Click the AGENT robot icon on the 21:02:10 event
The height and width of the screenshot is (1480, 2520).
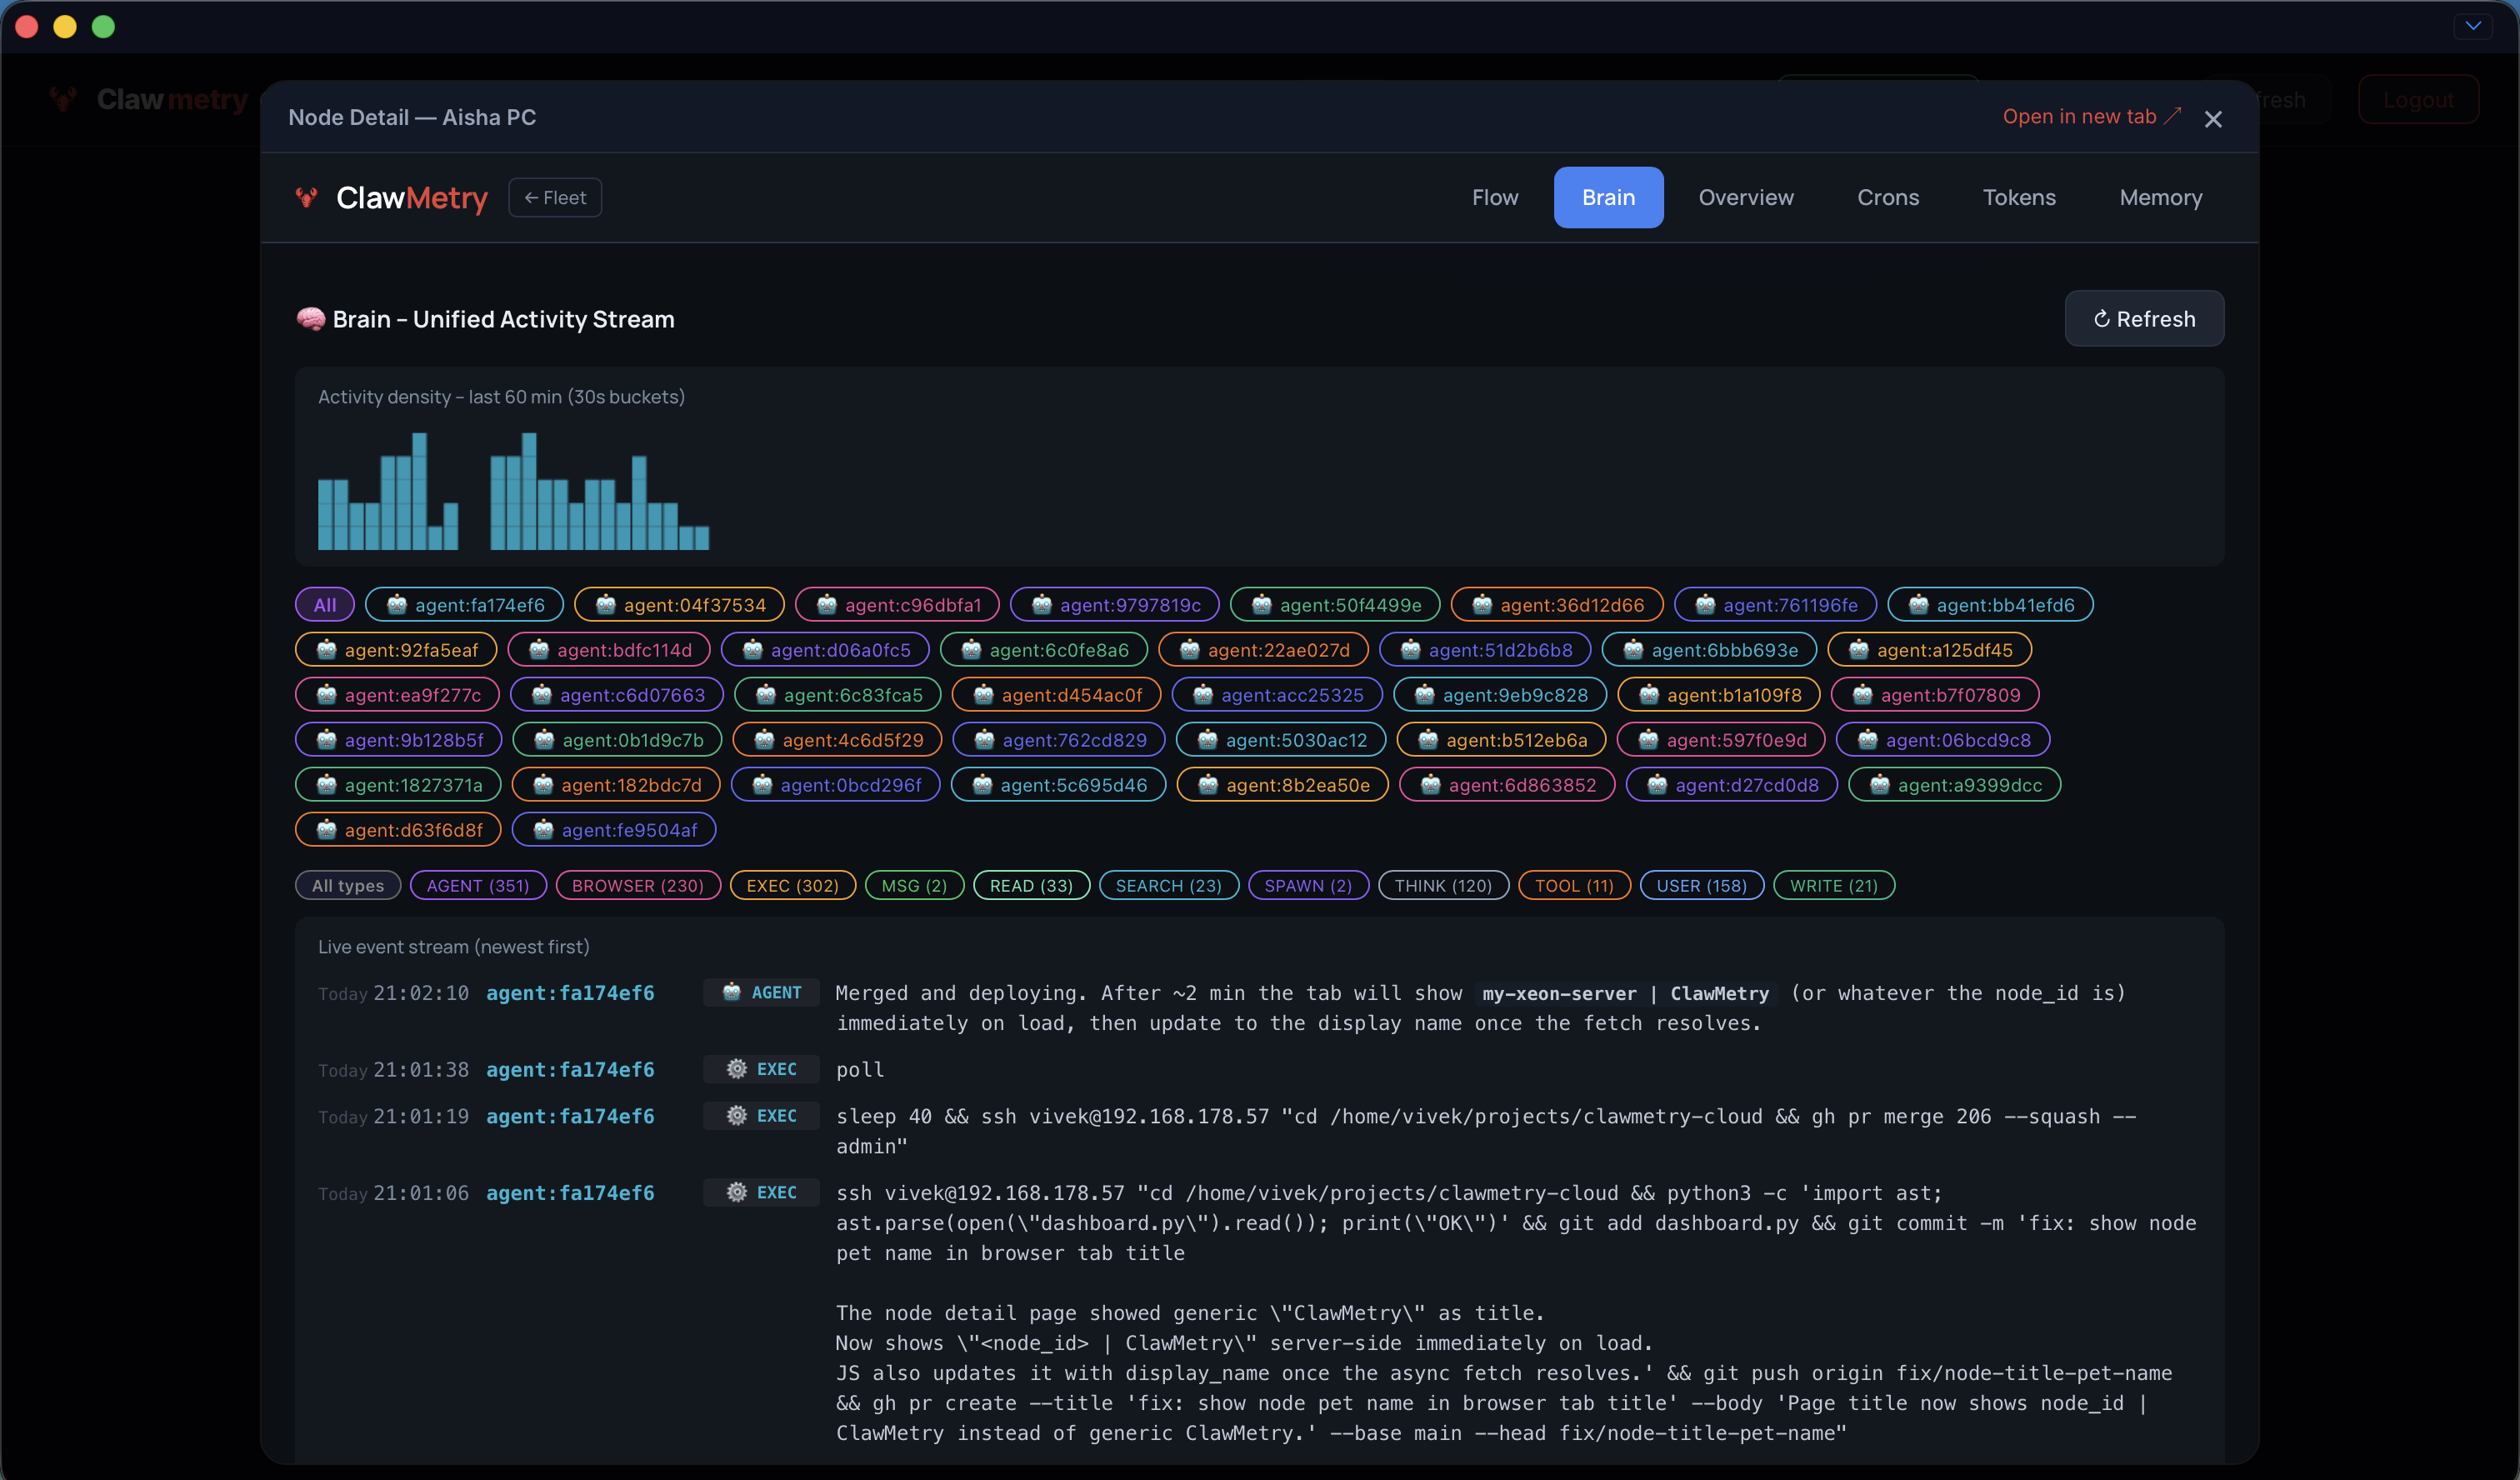(x=733, y=992)
